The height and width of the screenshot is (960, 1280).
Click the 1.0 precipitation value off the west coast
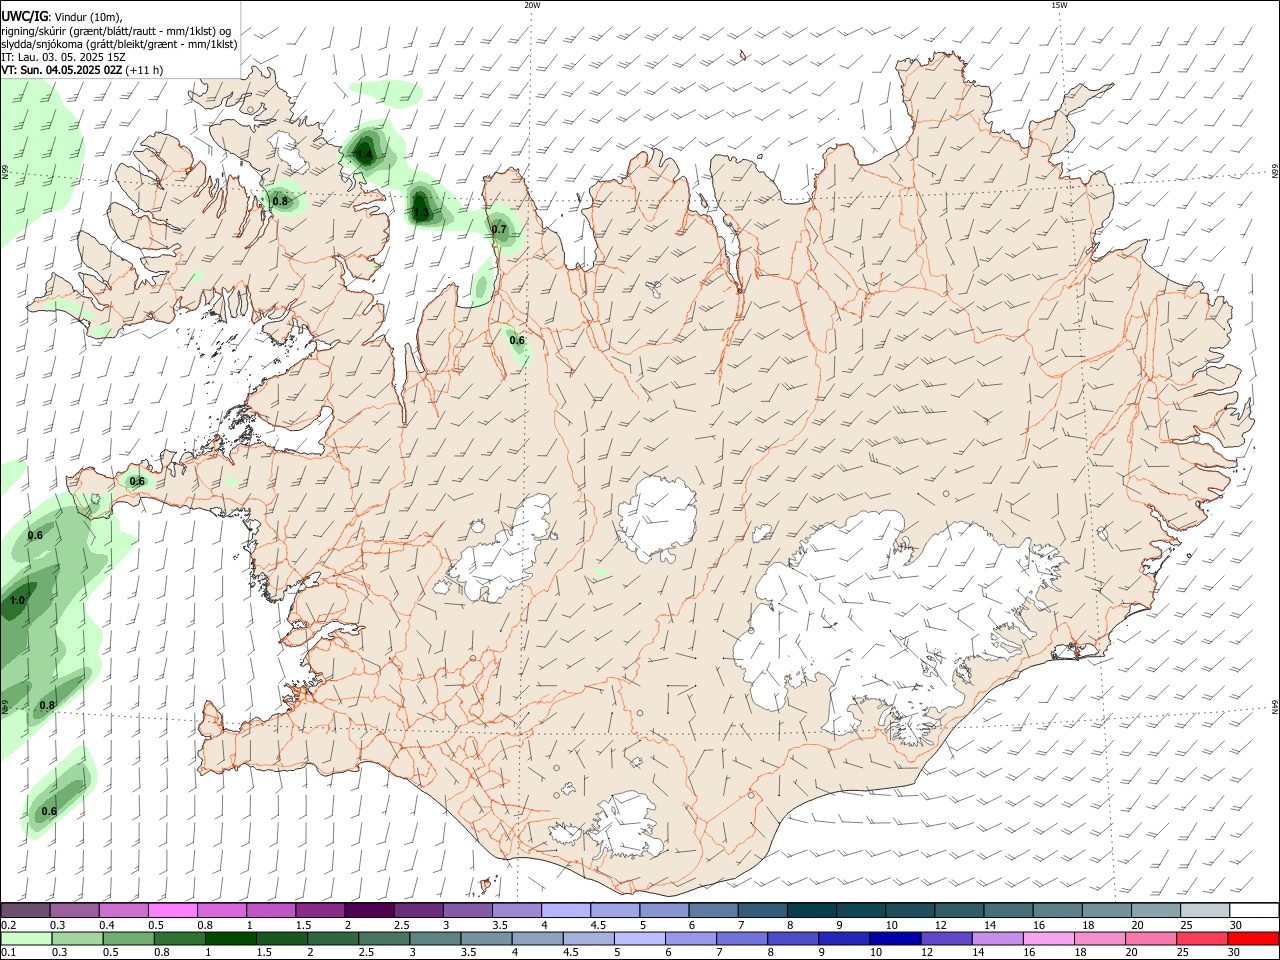tap(17, 601)
